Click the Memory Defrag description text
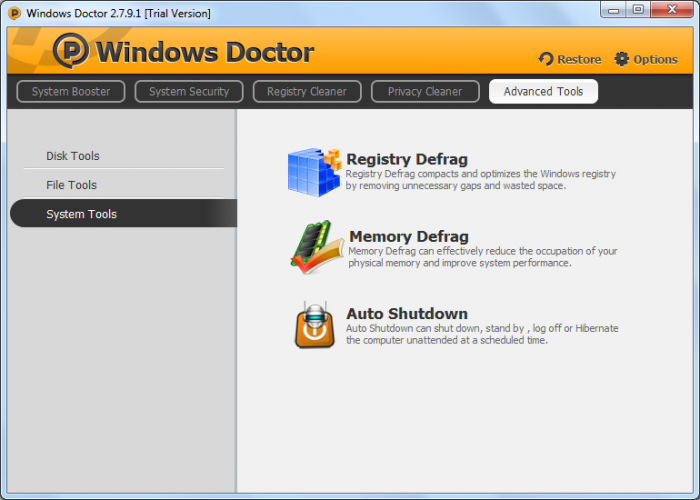The width and height of the screenshot is (700, 500). (x=483, y=257)
